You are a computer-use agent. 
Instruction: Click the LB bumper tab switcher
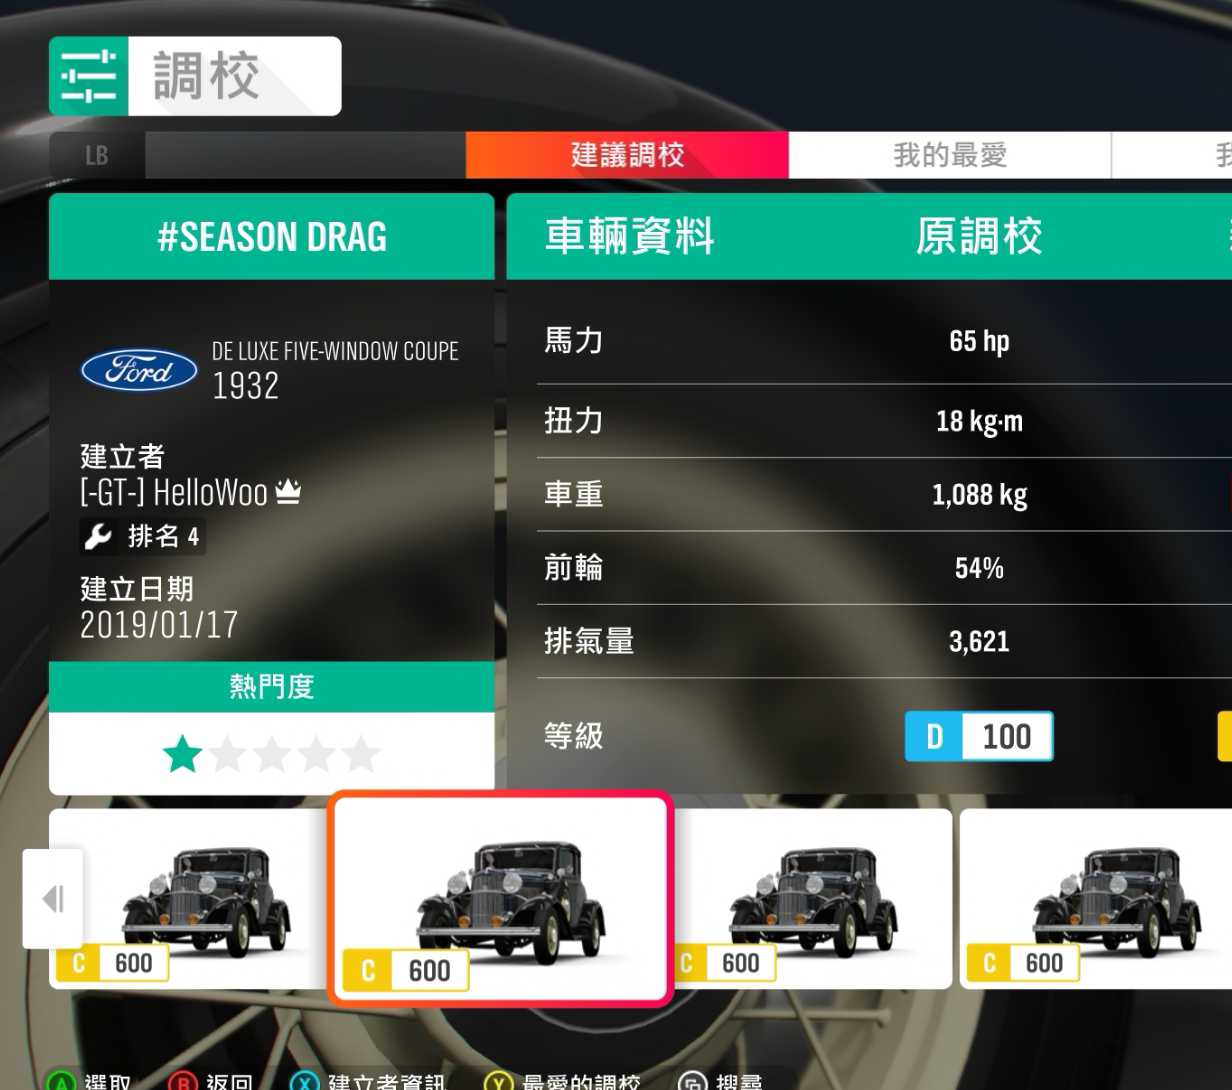(97, 155)
